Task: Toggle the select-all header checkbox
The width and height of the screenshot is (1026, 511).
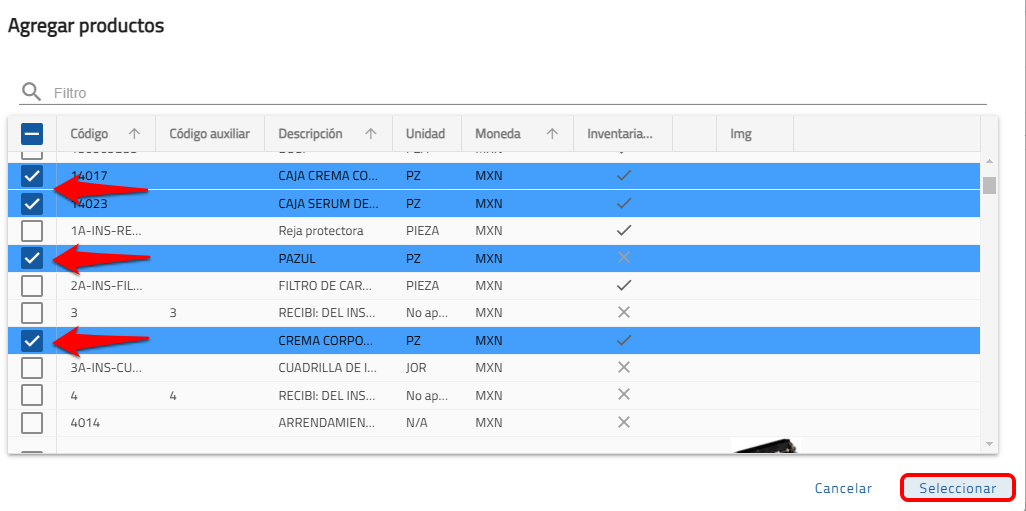Action: 32,134
